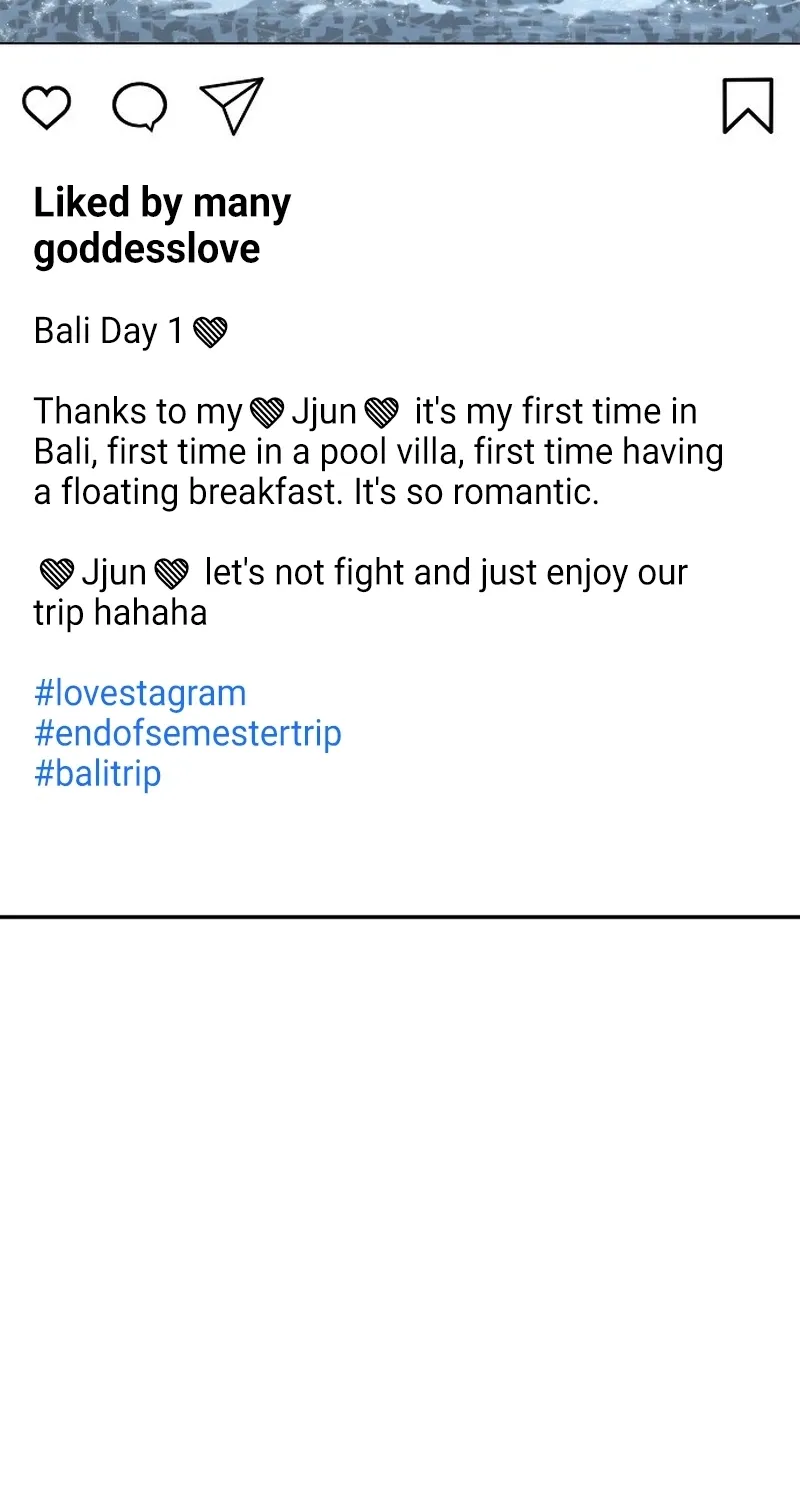
Task: Open the #endofsemestertrip hashtag
Action: pyautogui.click(x=188, y=733)
